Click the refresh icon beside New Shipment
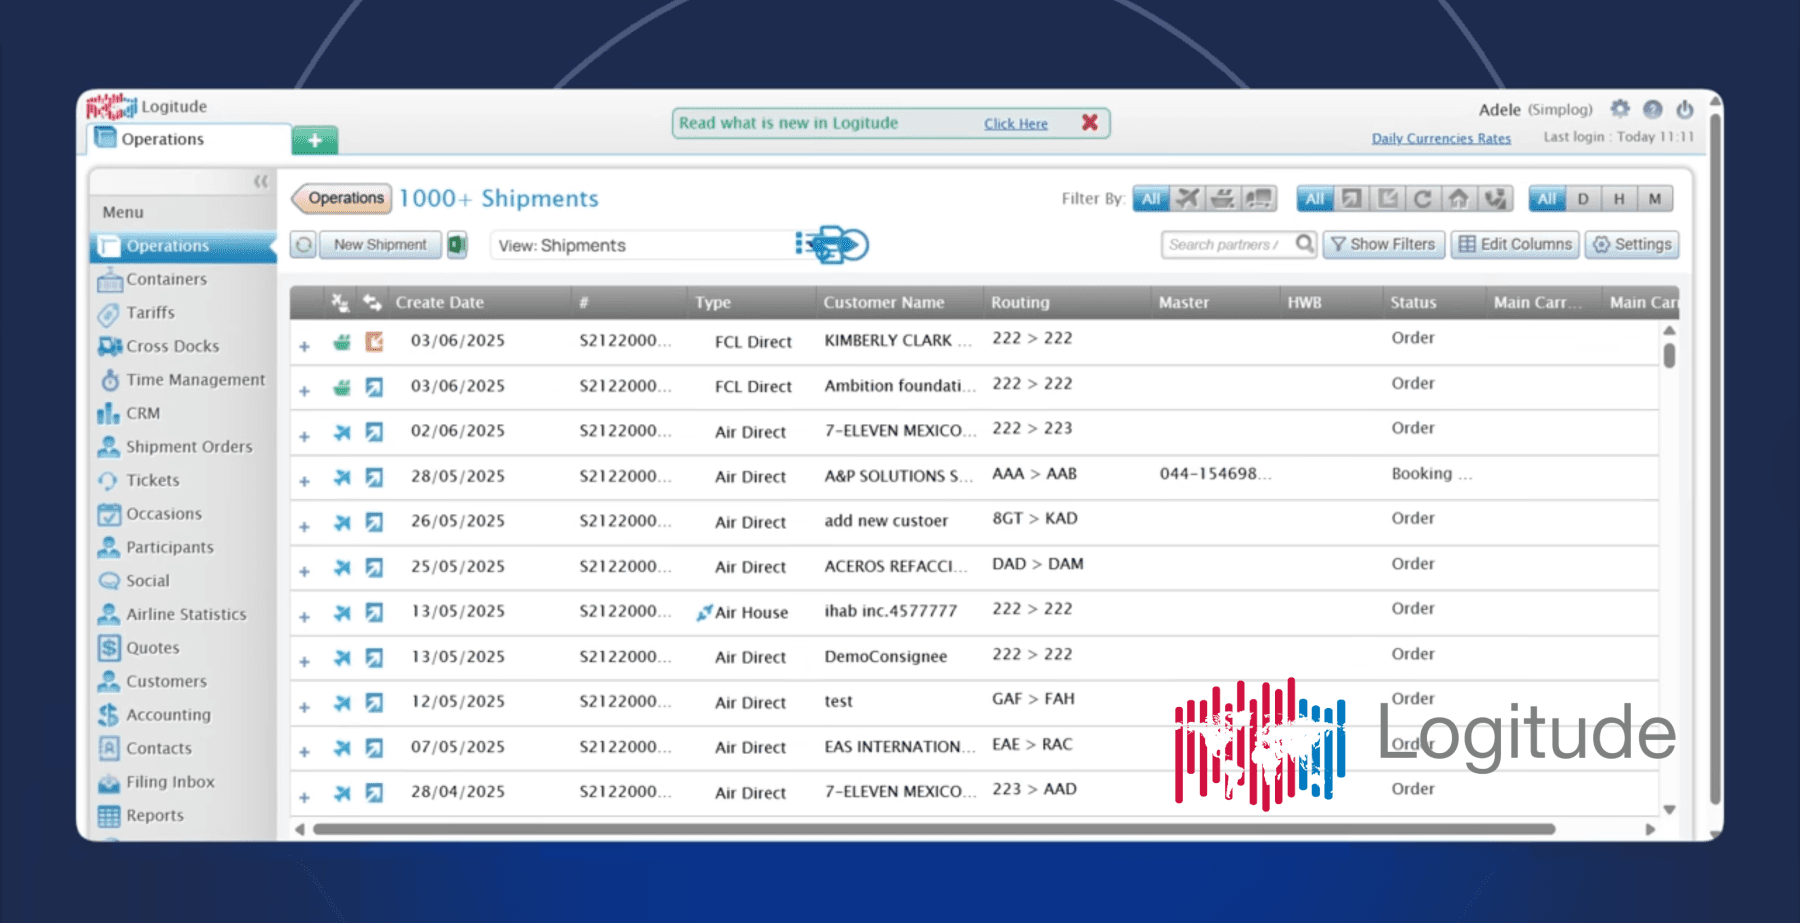Image resolution: width=1800 pixels, height=923 pixels. click(x=303, y=244)
